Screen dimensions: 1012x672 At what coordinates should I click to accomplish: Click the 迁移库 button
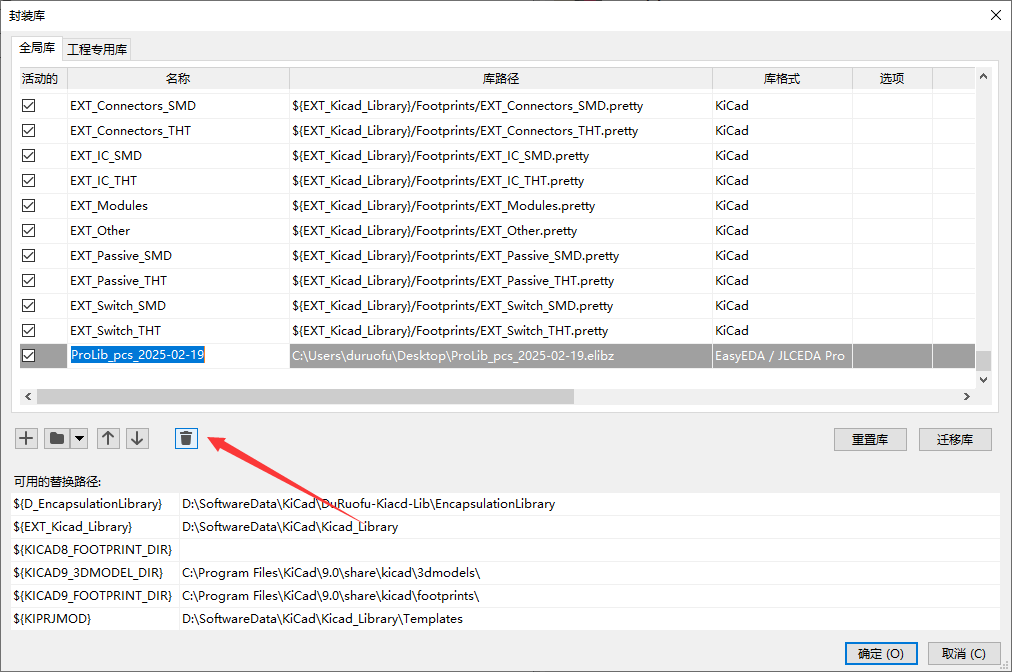(955, 439)
